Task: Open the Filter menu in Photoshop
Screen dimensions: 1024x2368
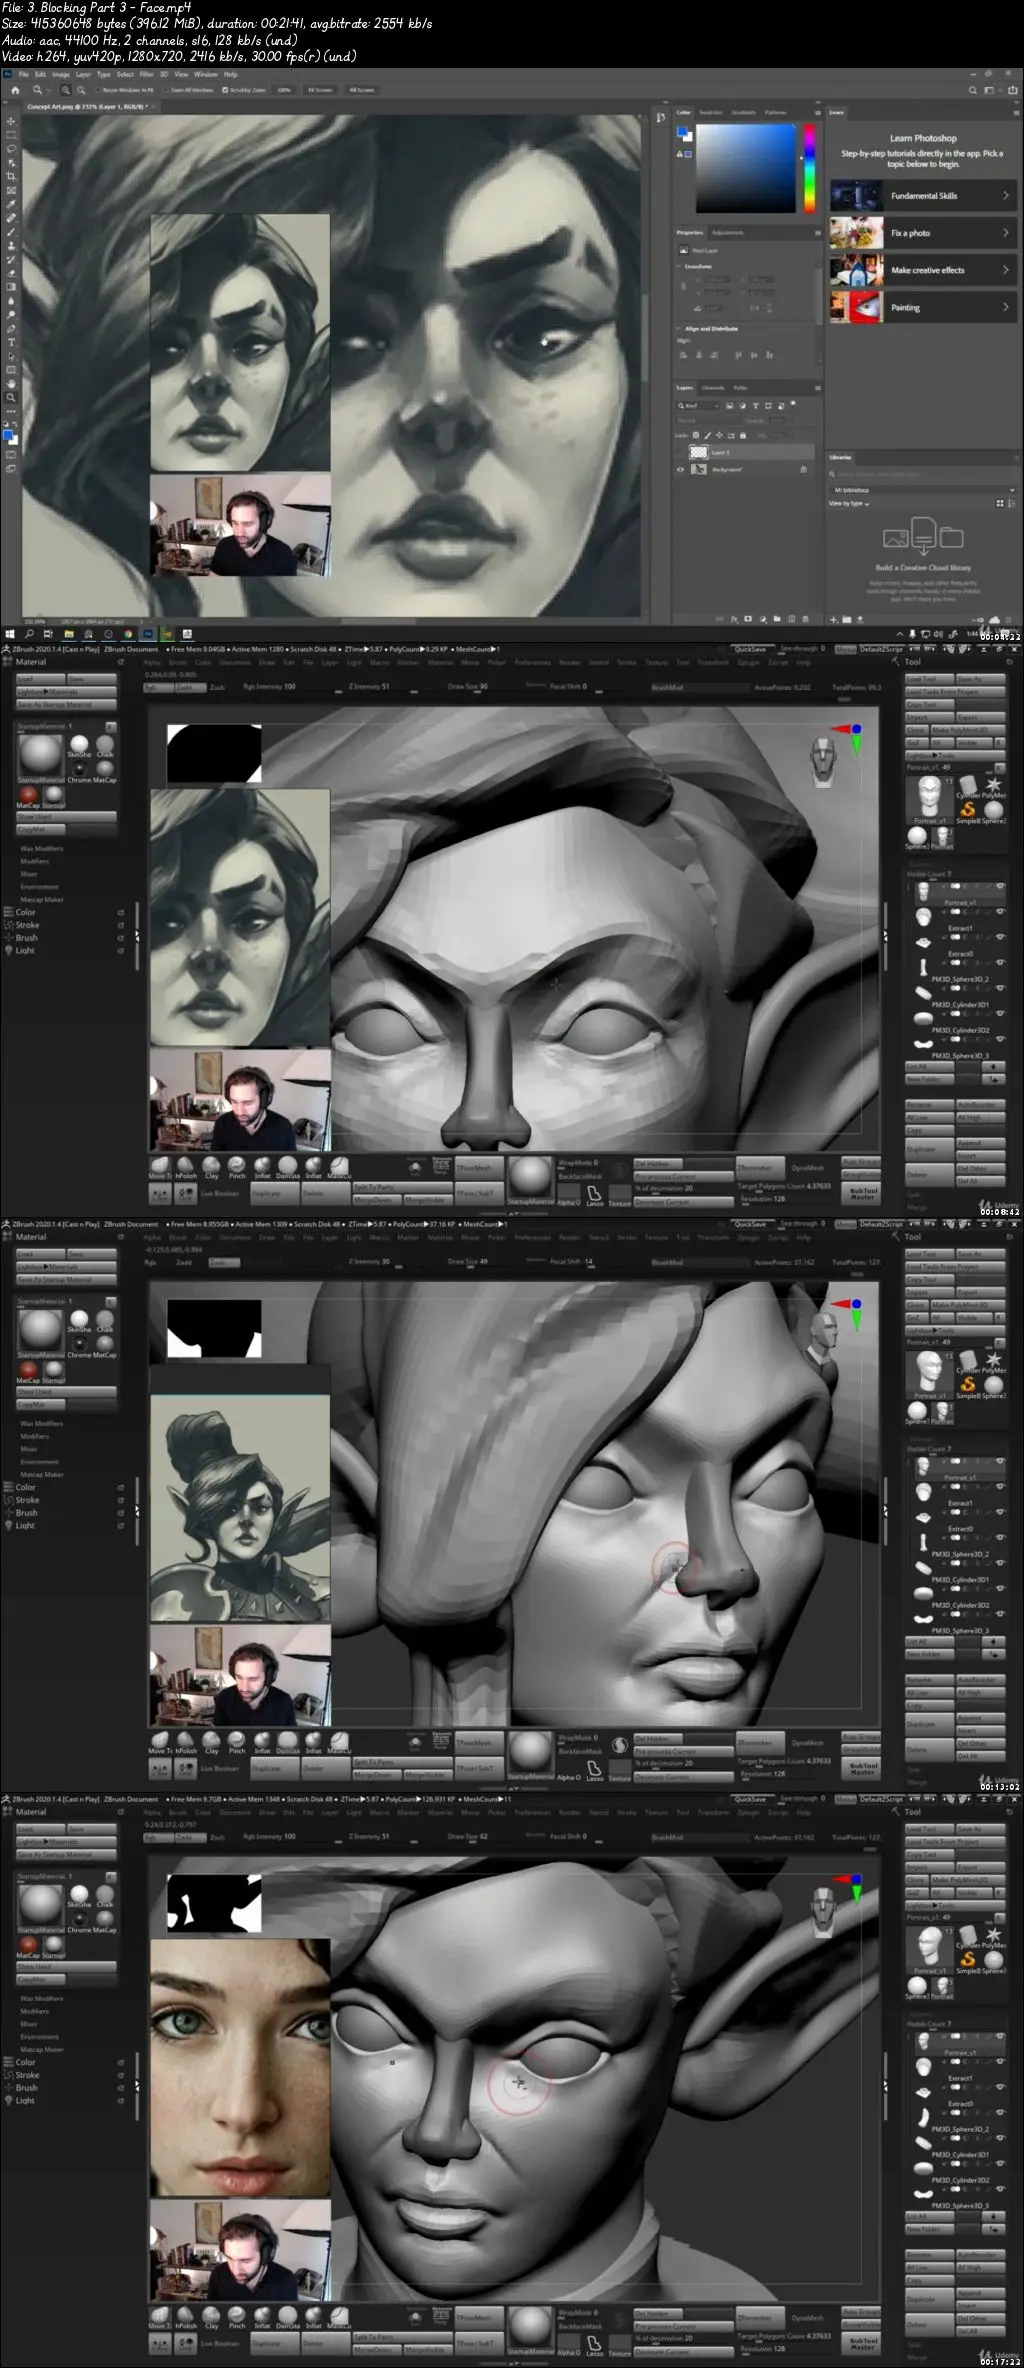Action: [x=146, y=74]
